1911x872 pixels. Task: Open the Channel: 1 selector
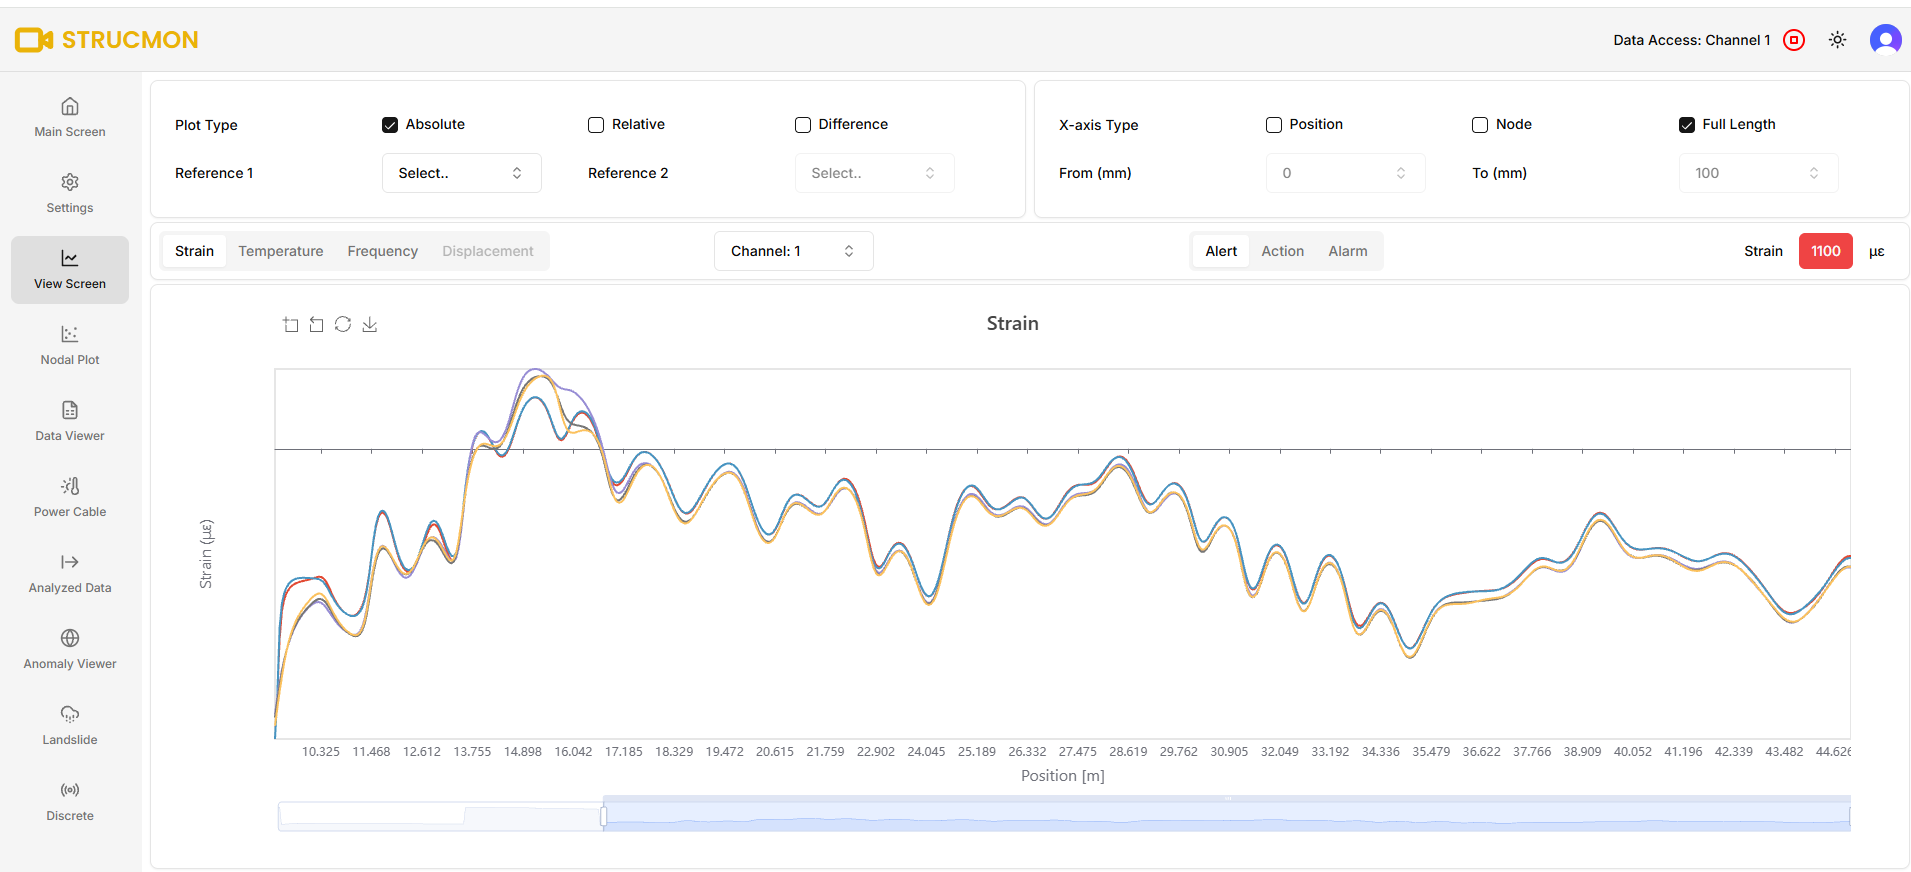tap(794, 251)
